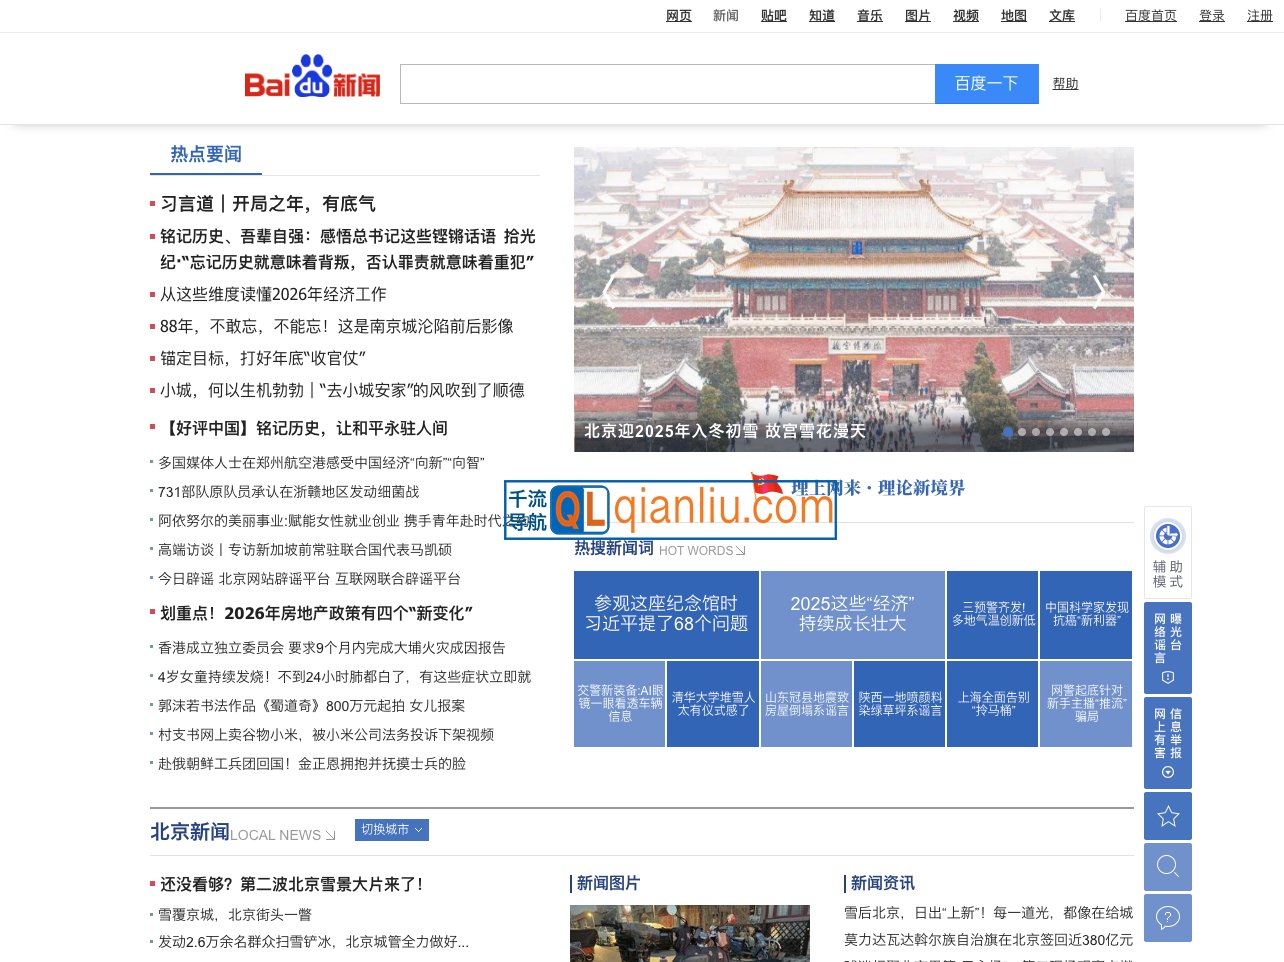Image resolution: width=1284 pixels, height=962 pixels.
Task: Click the question-mark feedback icon
Action: click(1167, 918)
